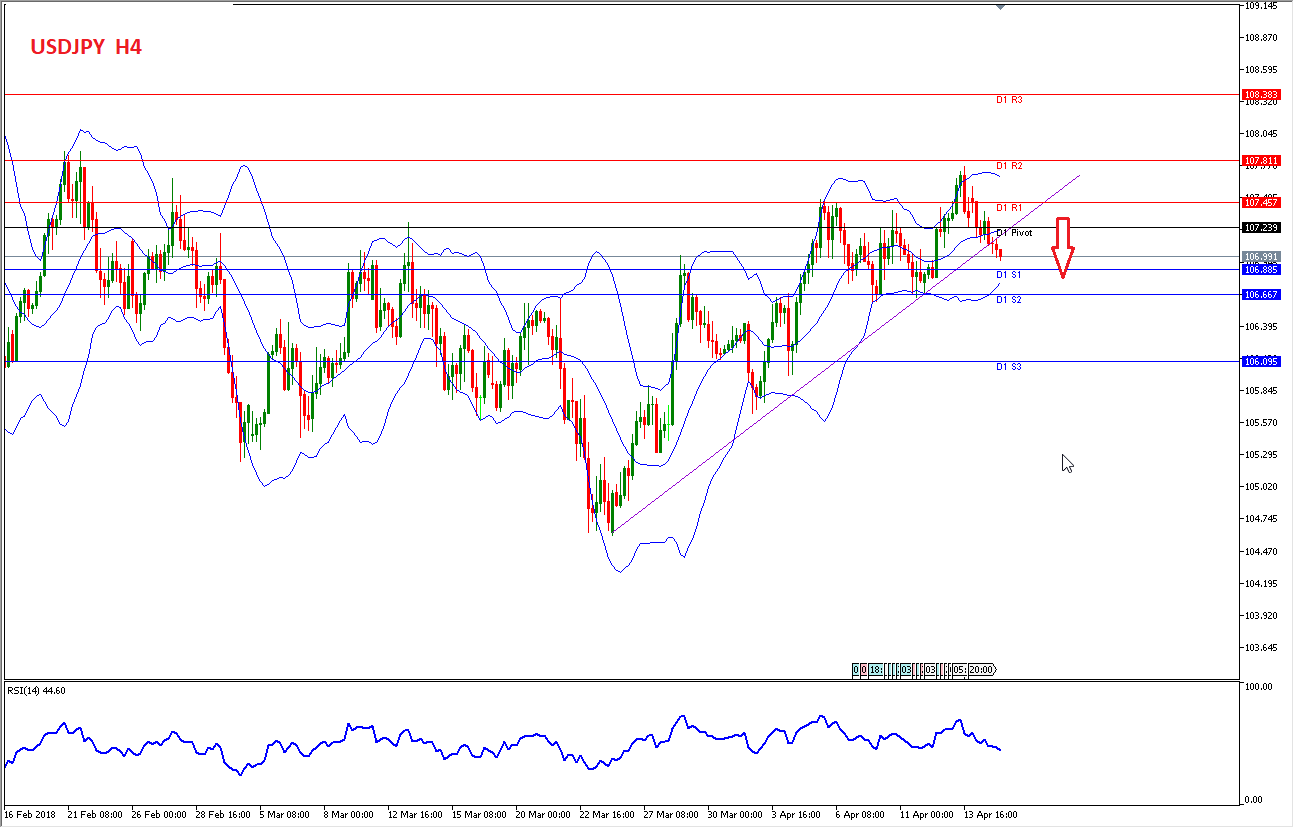The height and width of the screenshot is (828, 1294).
Task: Click the 104.195 price axis value
Action: coord(1261,583)
